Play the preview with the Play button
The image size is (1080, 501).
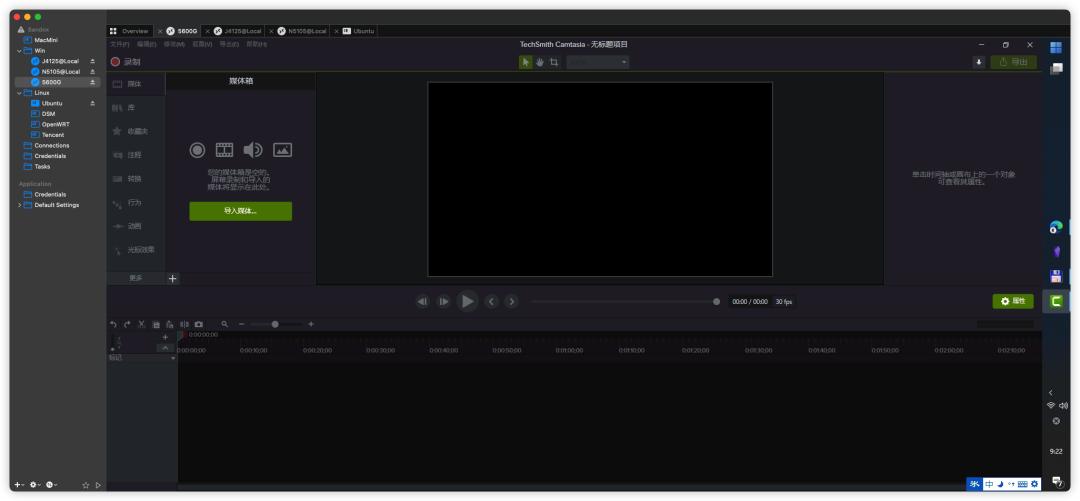(468, 301)
